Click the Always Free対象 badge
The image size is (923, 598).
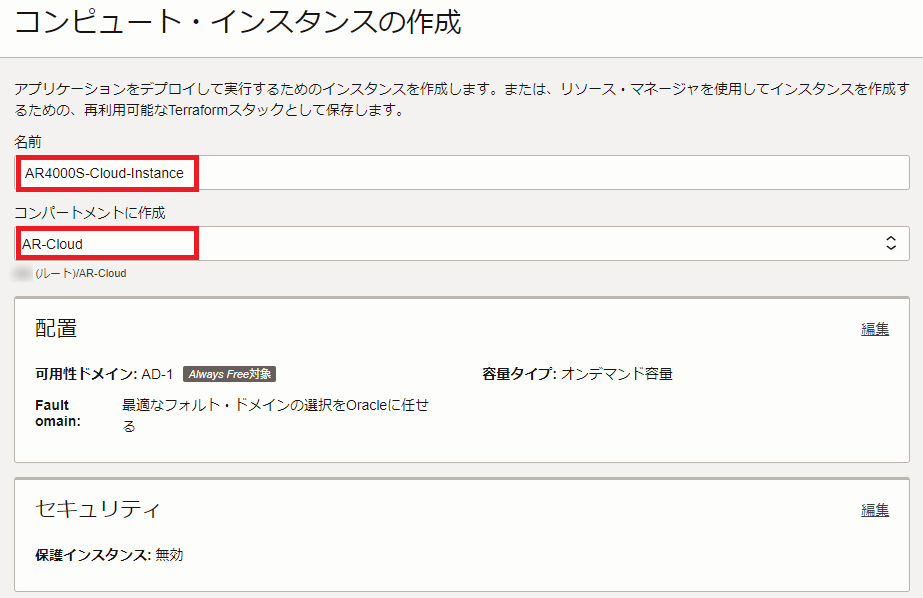[x=229, y=374]
